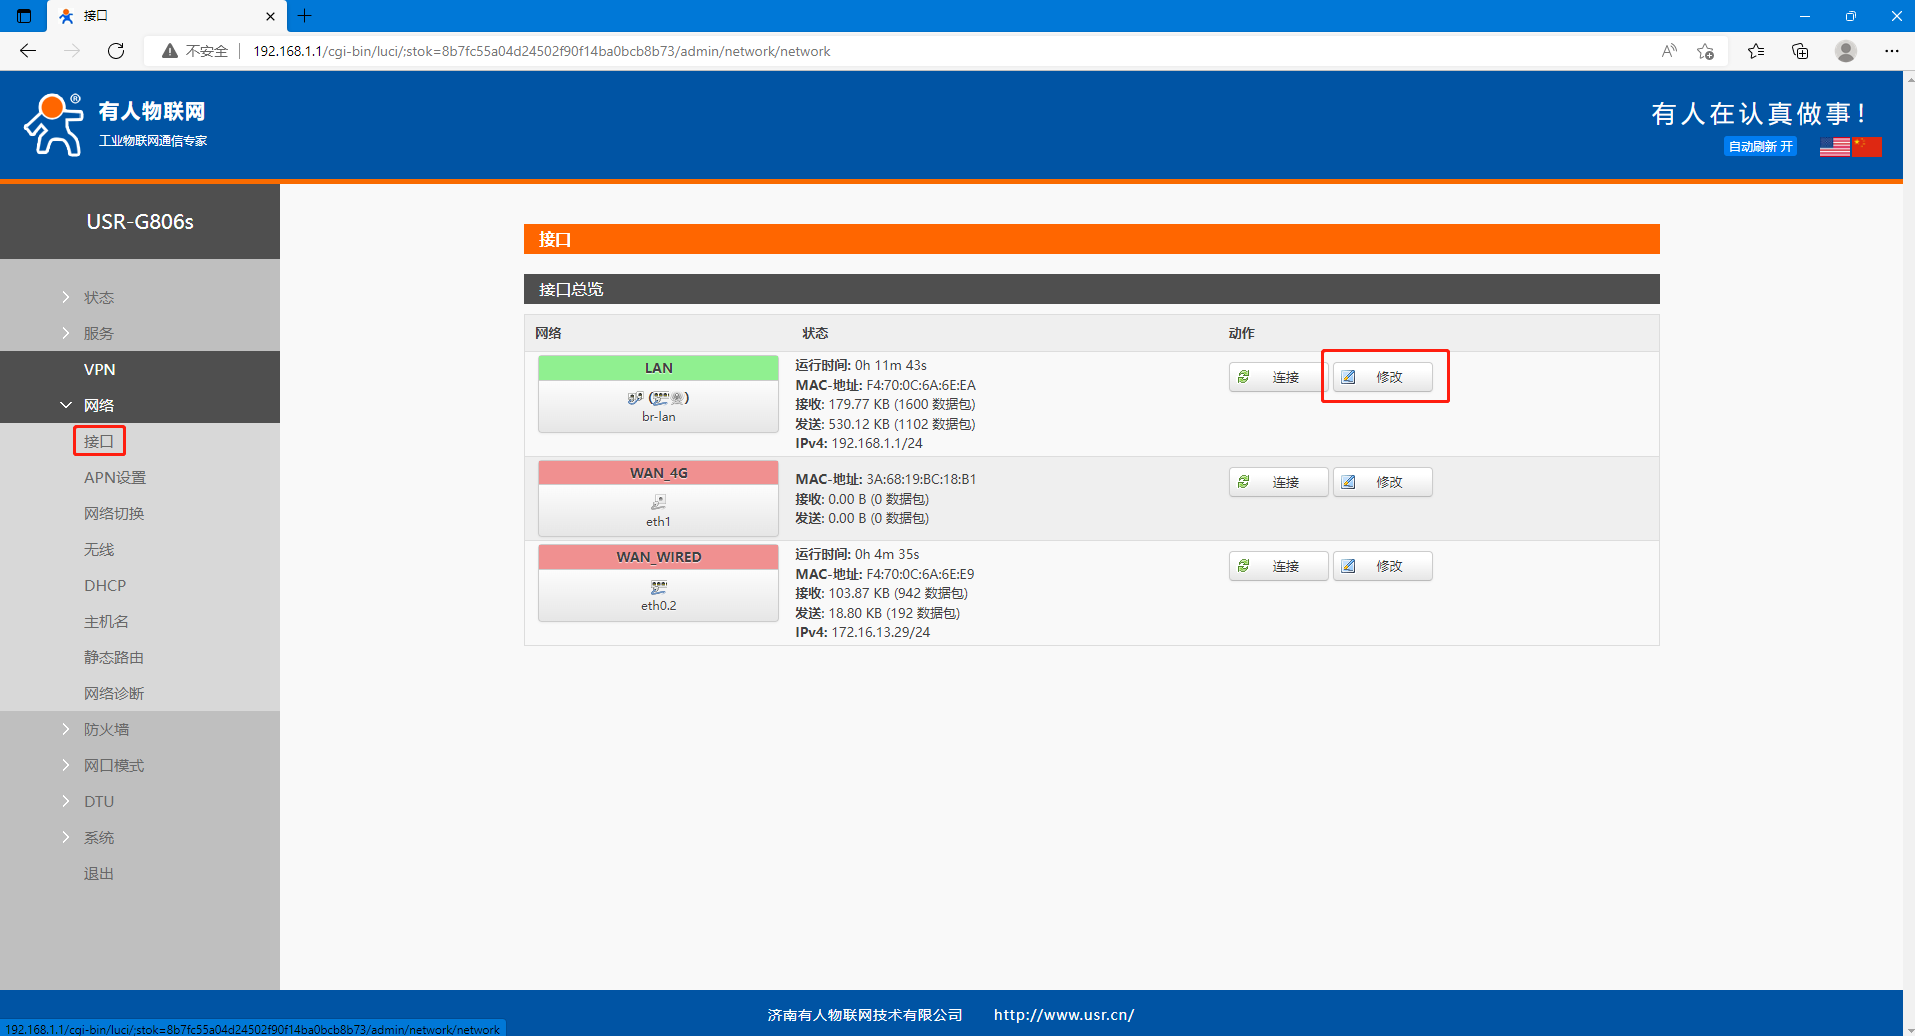Click the browser address bar URL
The width and height of the screenshot is (1915, 1036).
[541, 51]
